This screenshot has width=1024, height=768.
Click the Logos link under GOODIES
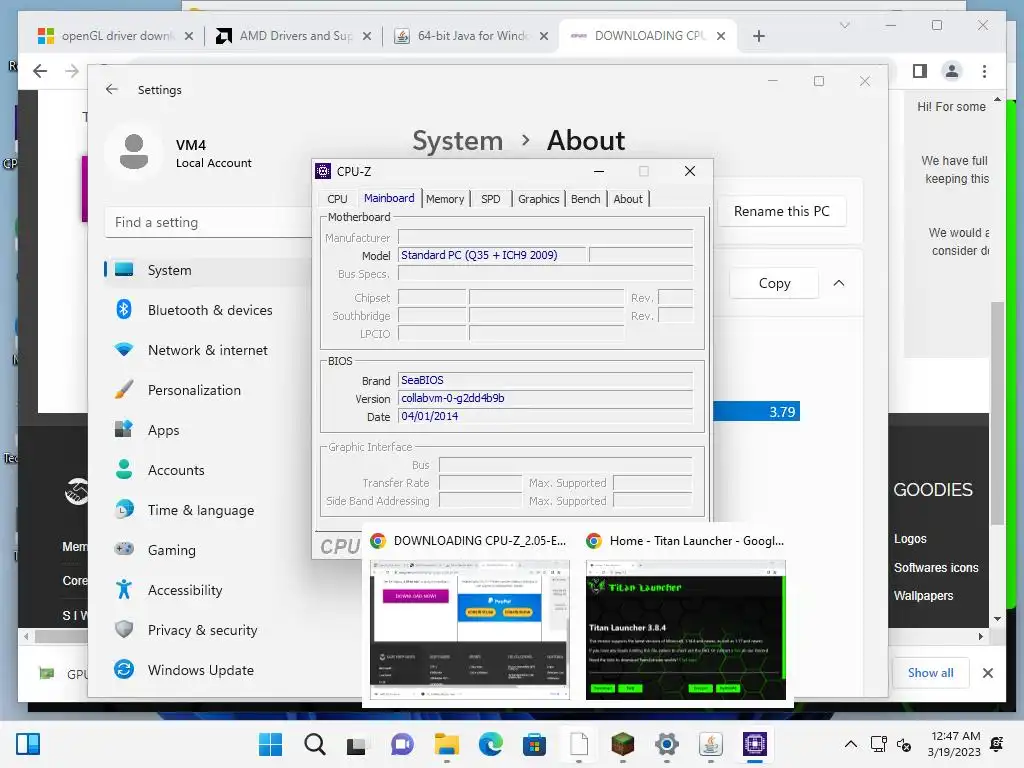point(910,539)
